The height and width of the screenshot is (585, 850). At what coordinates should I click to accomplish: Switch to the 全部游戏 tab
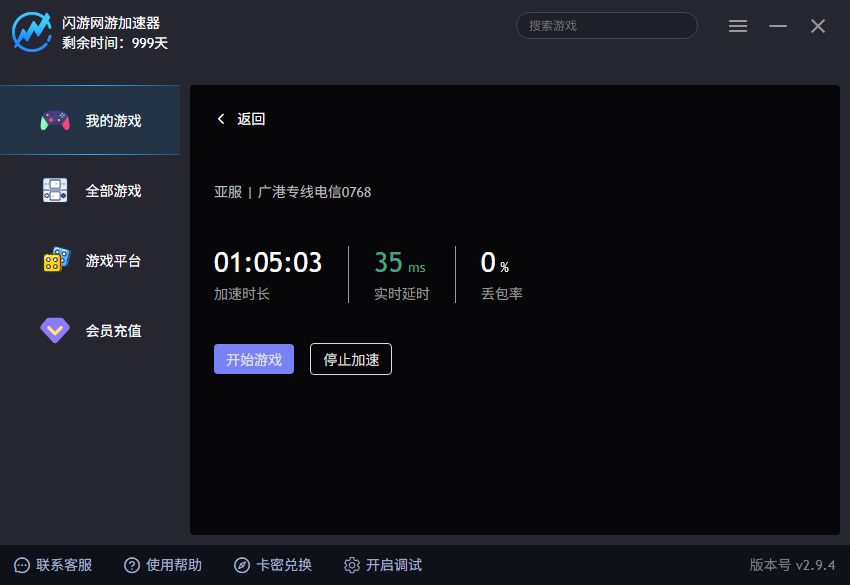[113, 191]
